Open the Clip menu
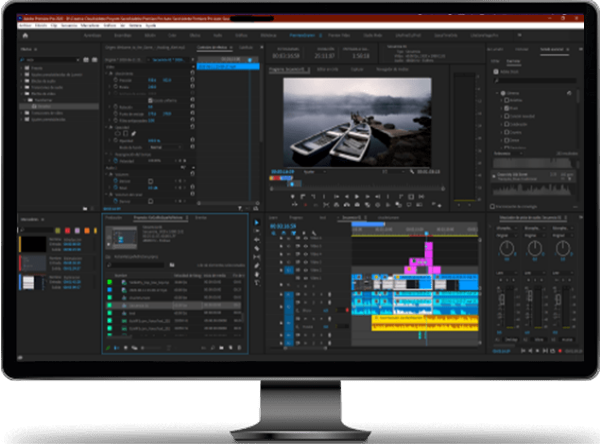 tap(54, 25)
